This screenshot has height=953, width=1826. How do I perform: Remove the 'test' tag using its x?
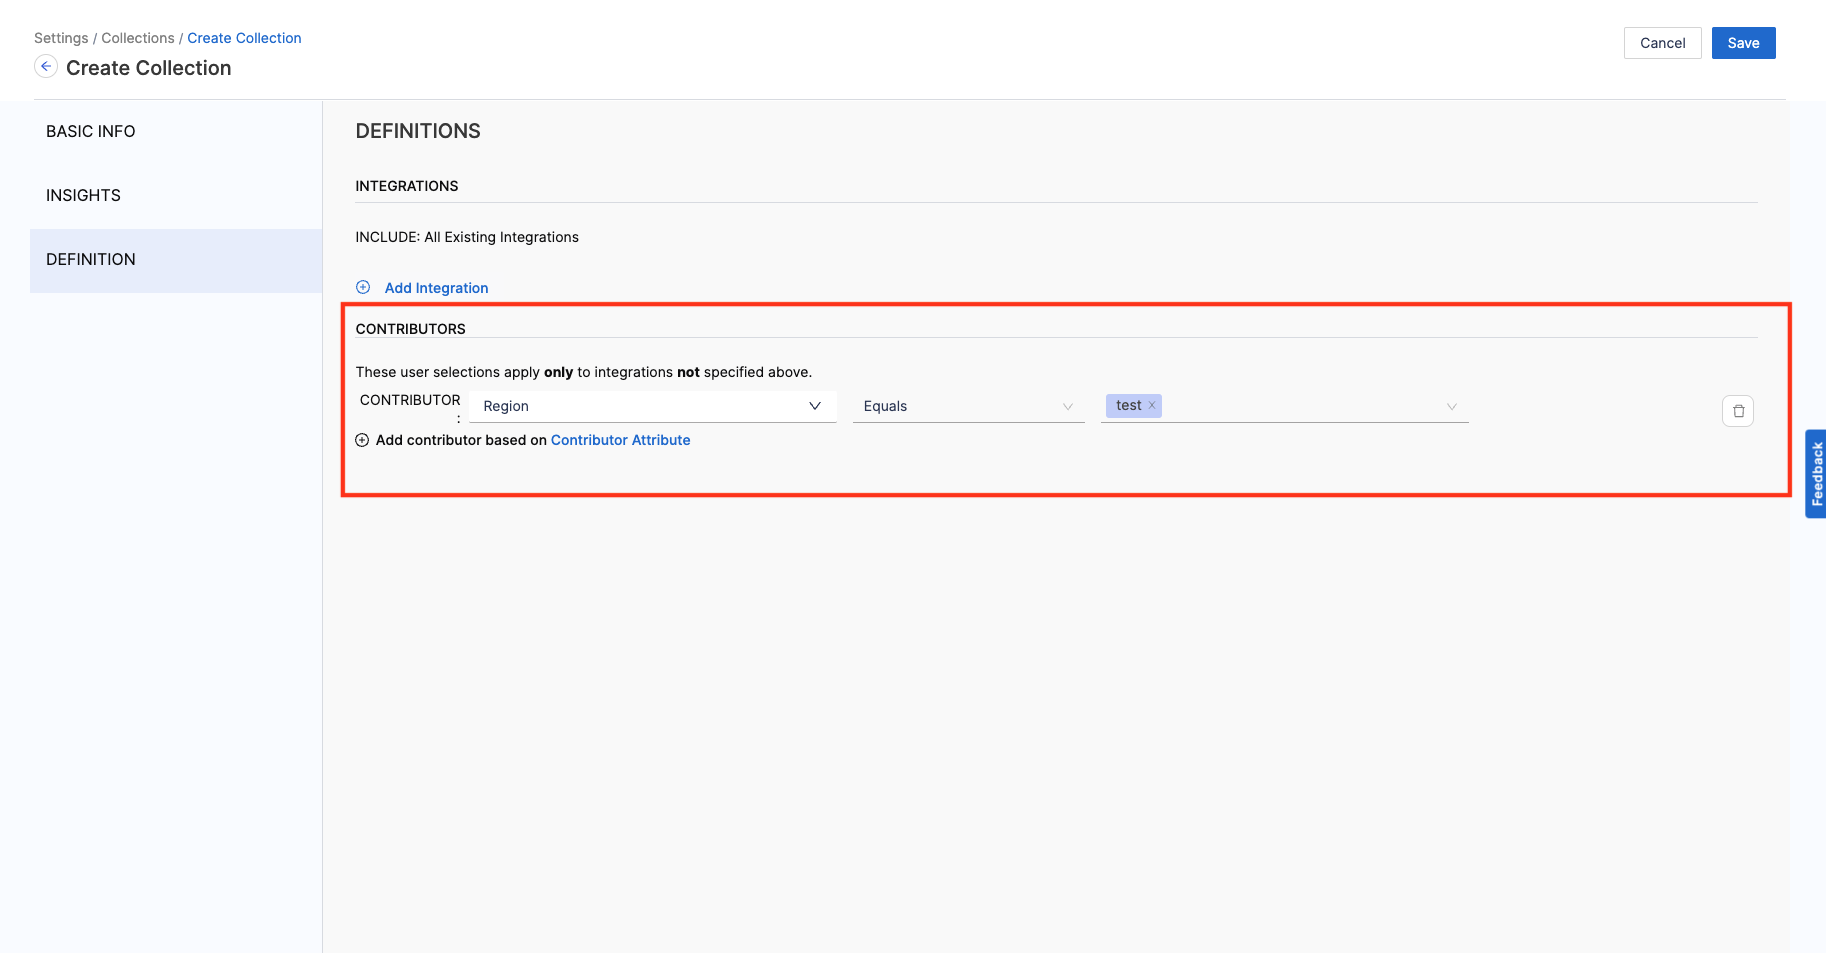pos(1152,406)
